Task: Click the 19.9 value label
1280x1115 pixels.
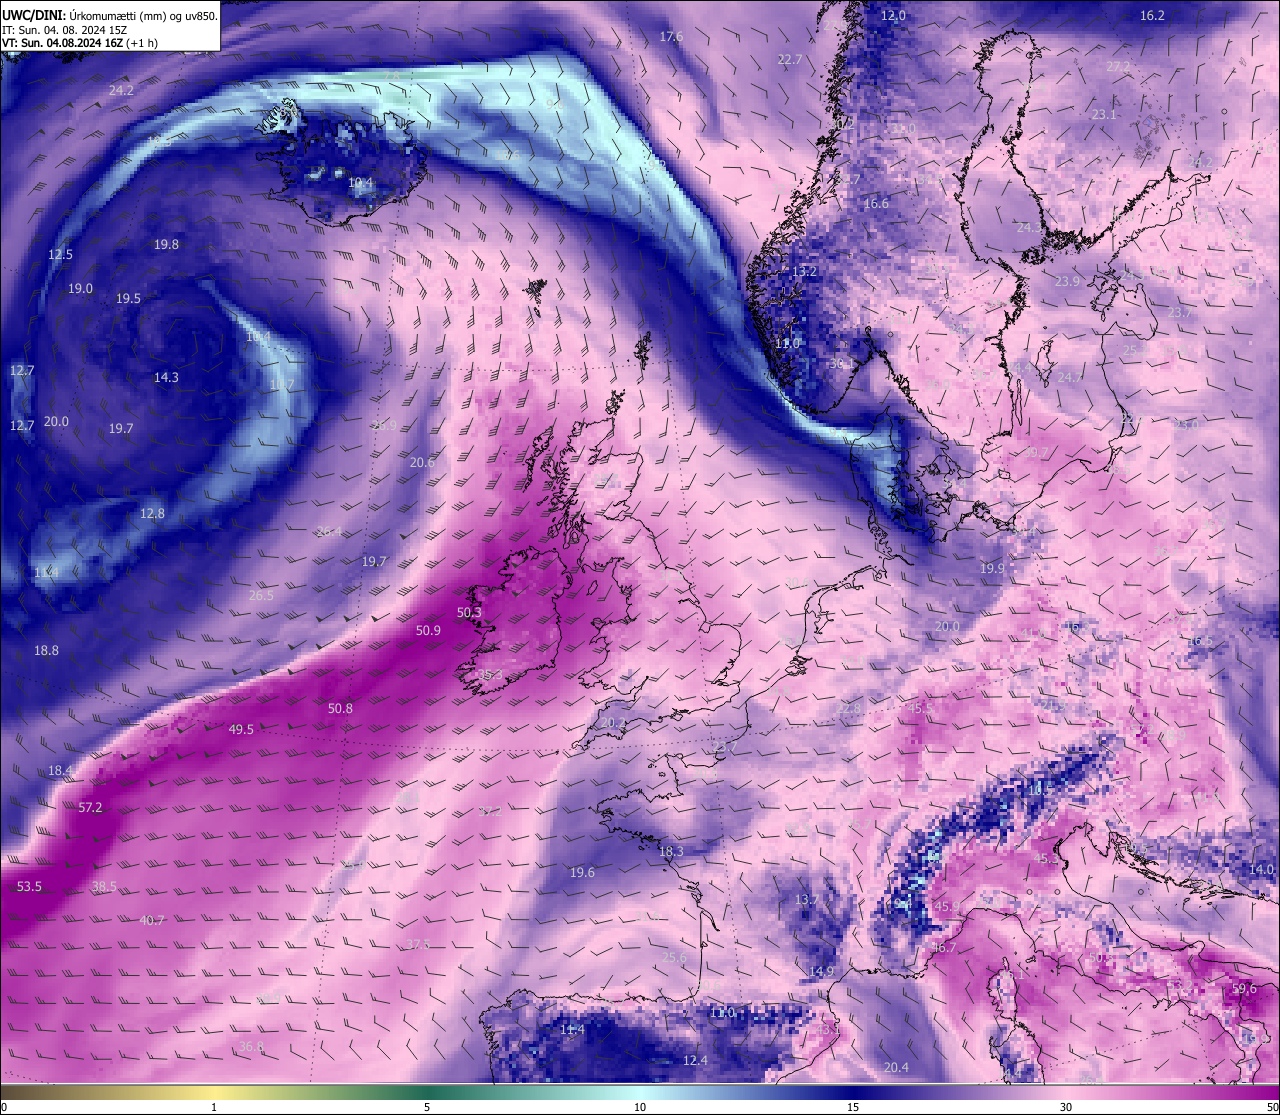Action: (x=991, y=568)
